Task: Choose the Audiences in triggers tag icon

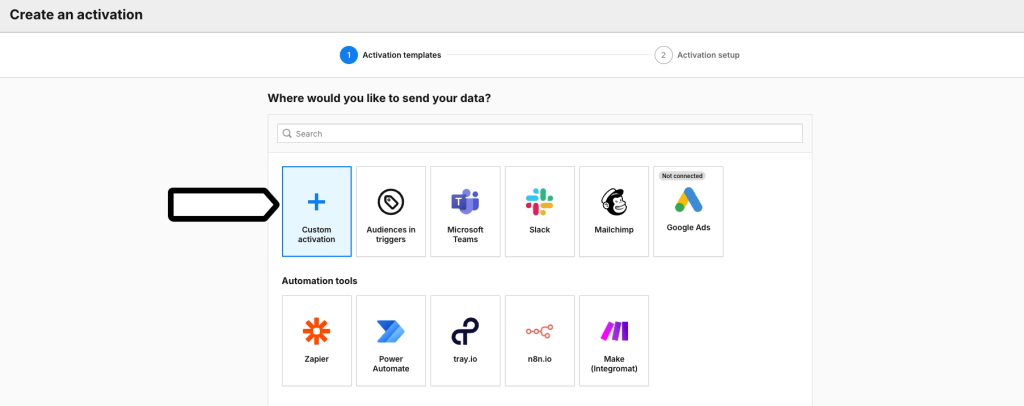Action: point(391,202)
